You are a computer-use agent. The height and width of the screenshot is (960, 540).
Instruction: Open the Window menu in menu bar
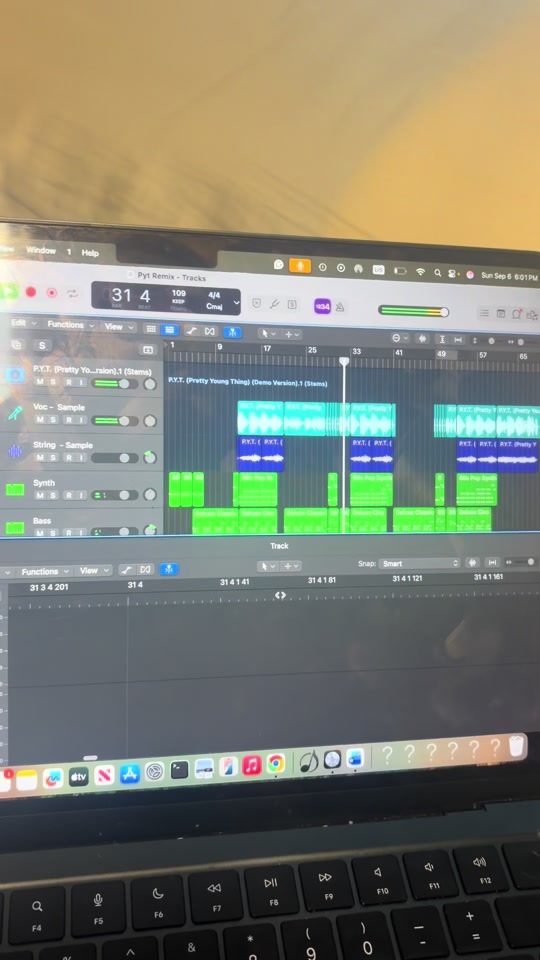[40, 250]
